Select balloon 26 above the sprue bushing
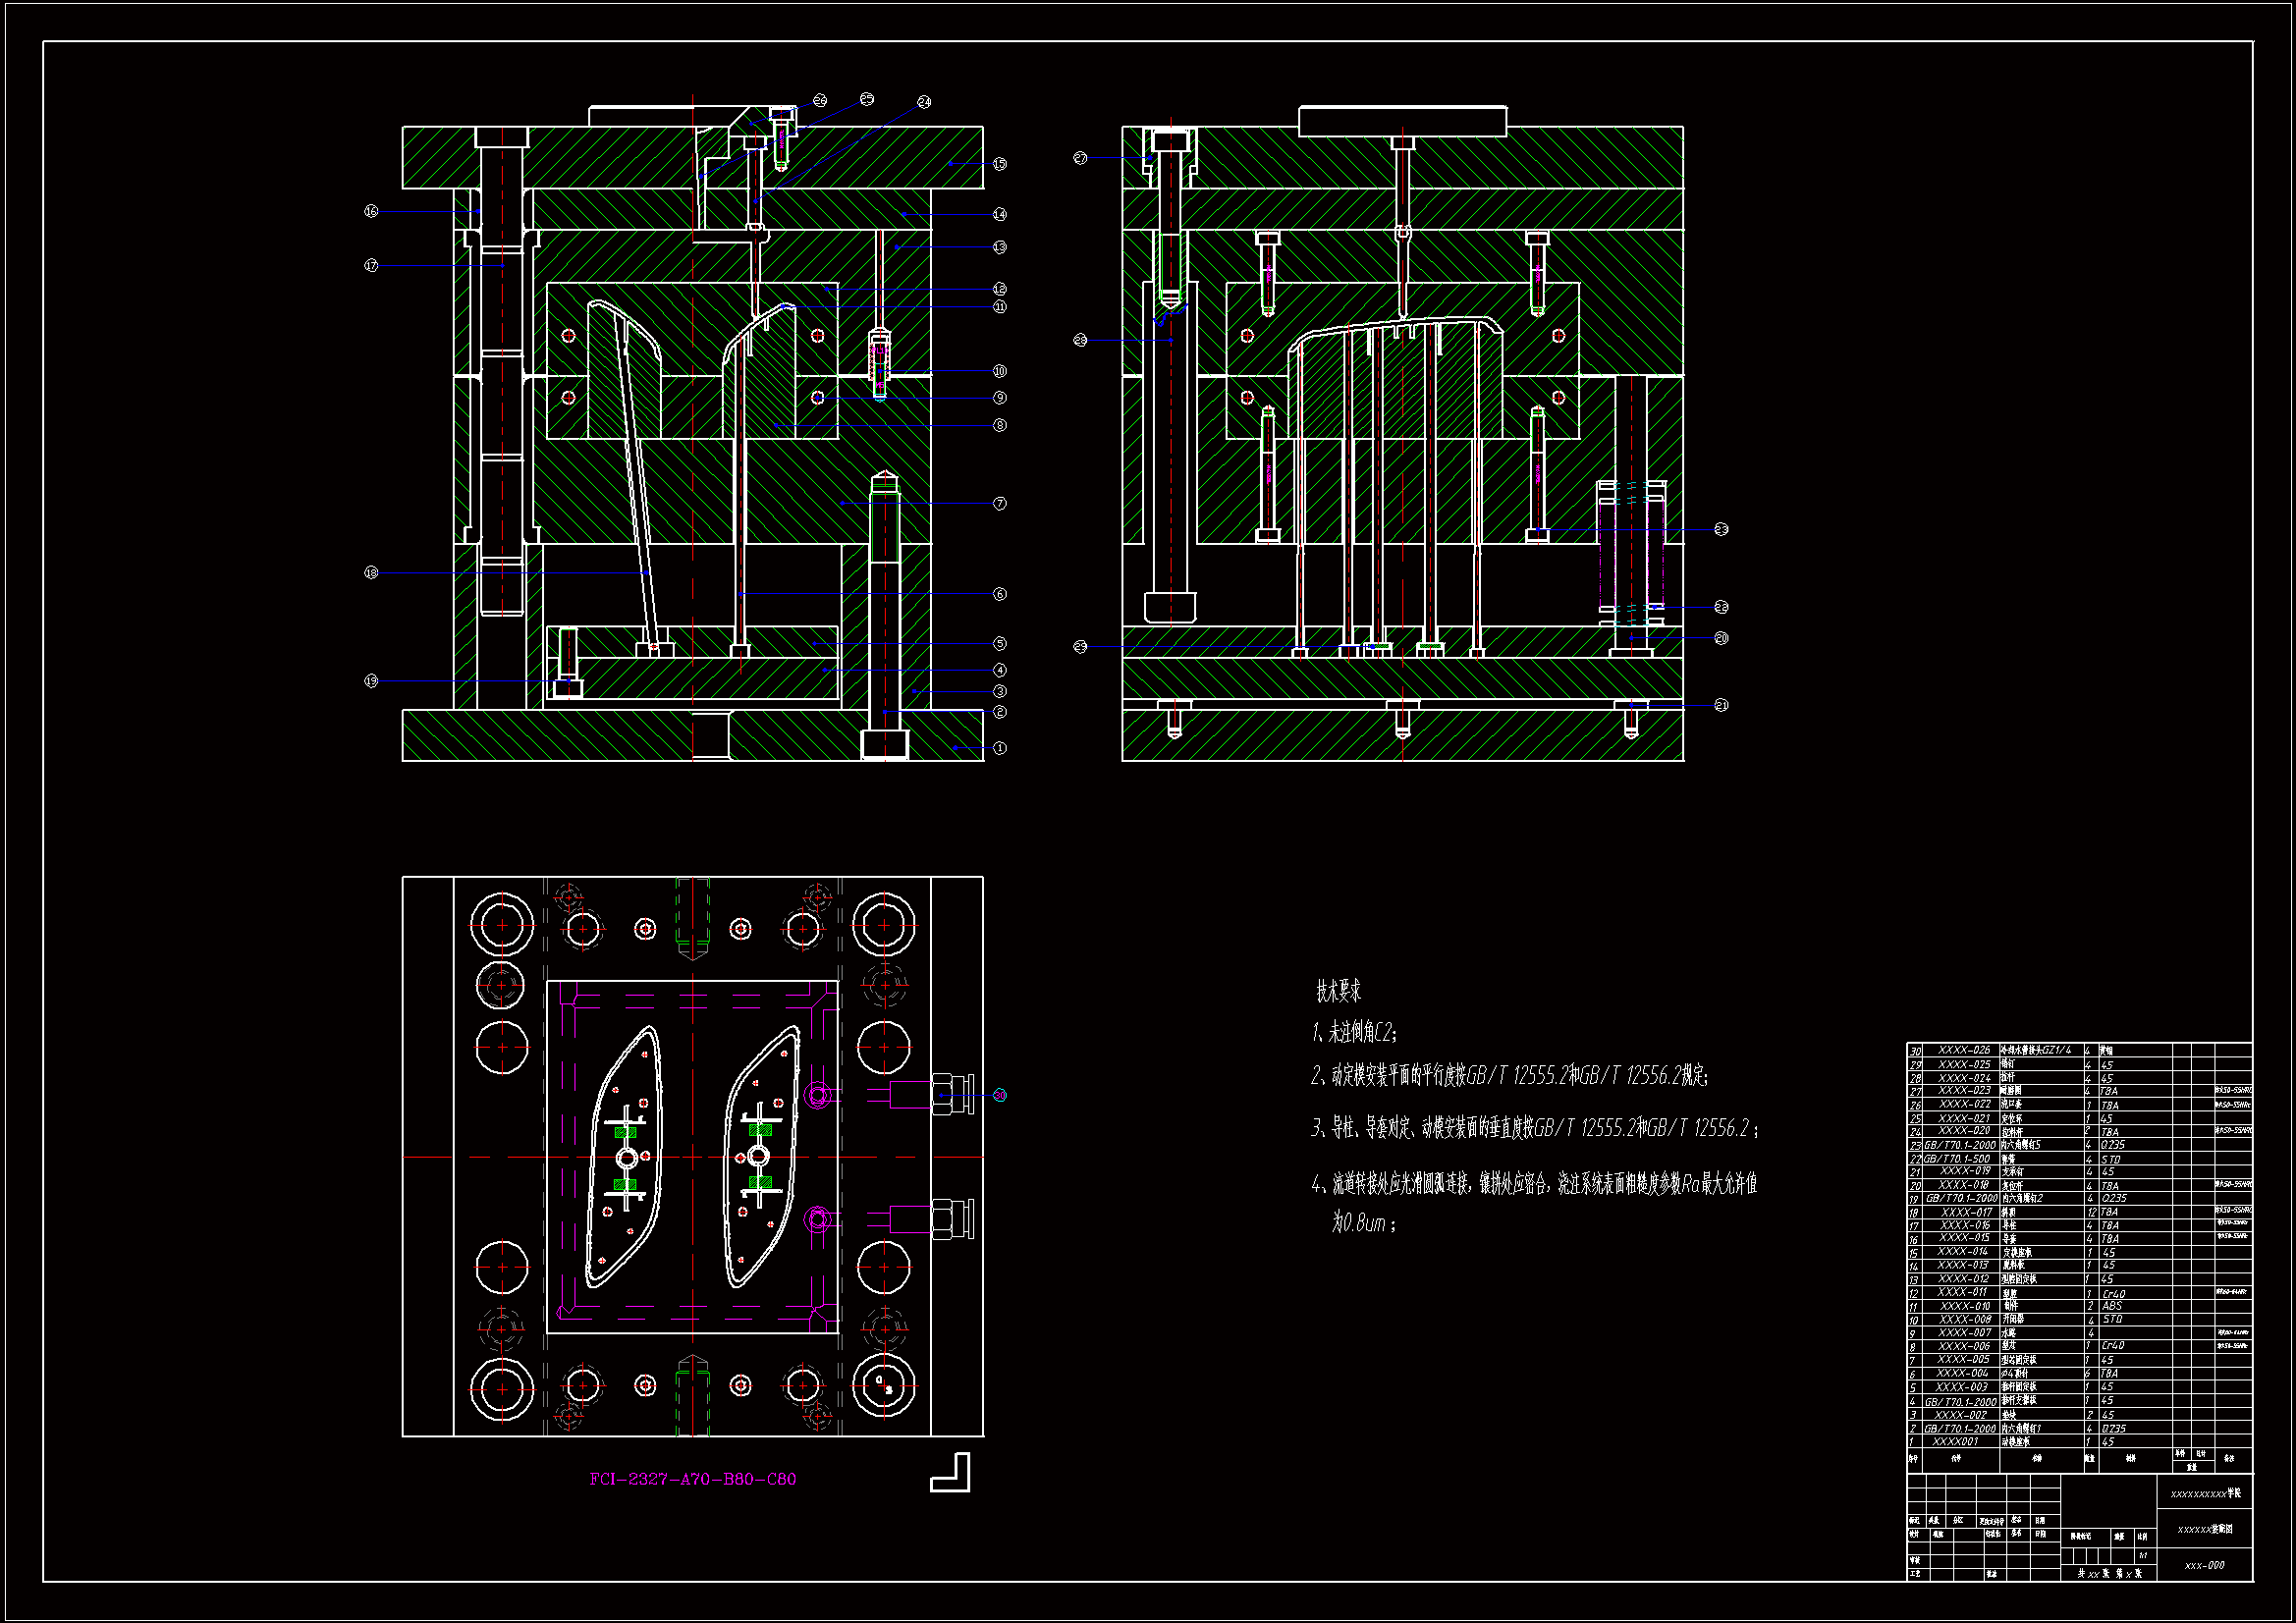Viewport: 2296px width, 1623px height. click(x=820, y=100)
